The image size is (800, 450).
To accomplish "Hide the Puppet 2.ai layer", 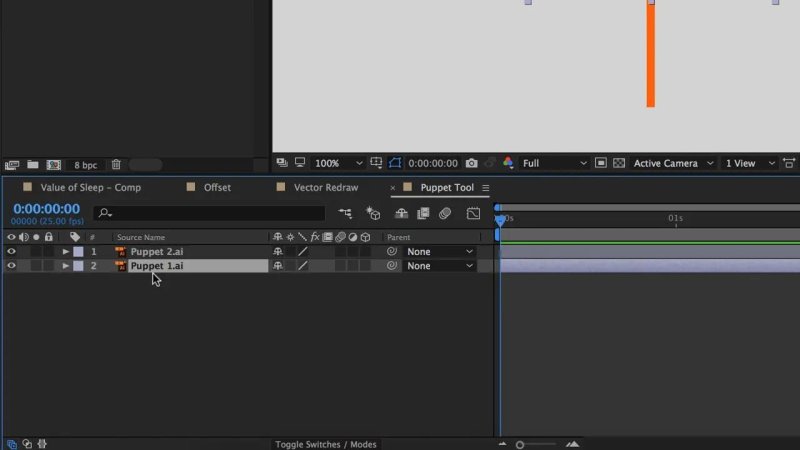I will [x=11, y=252].
